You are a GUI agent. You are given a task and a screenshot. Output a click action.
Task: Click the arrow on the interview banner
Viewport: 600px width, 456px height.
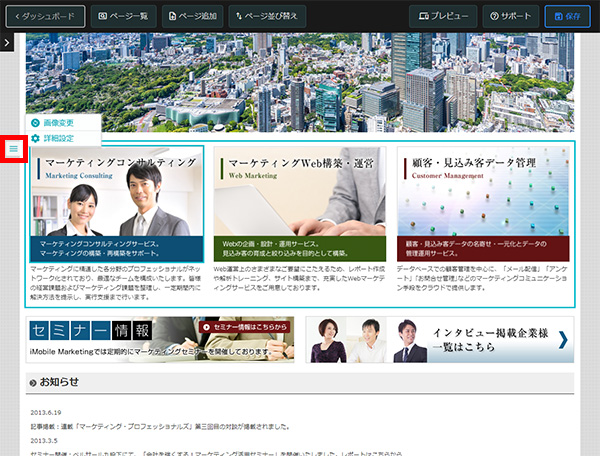coord(562,340)
